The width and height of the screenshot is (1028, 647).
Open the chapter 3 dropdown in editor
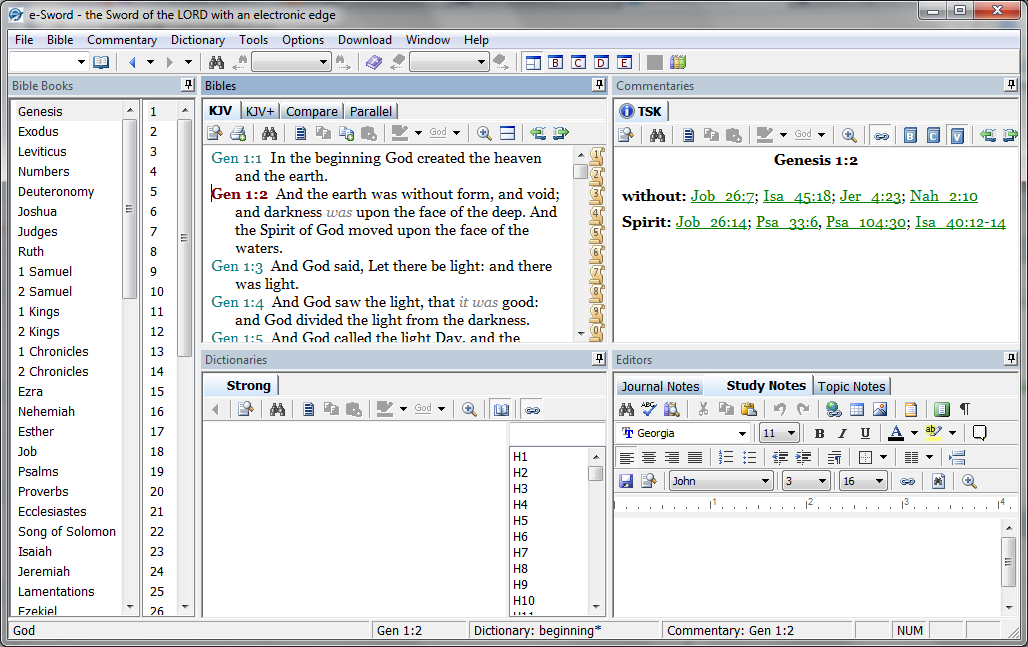click(806, 481)
